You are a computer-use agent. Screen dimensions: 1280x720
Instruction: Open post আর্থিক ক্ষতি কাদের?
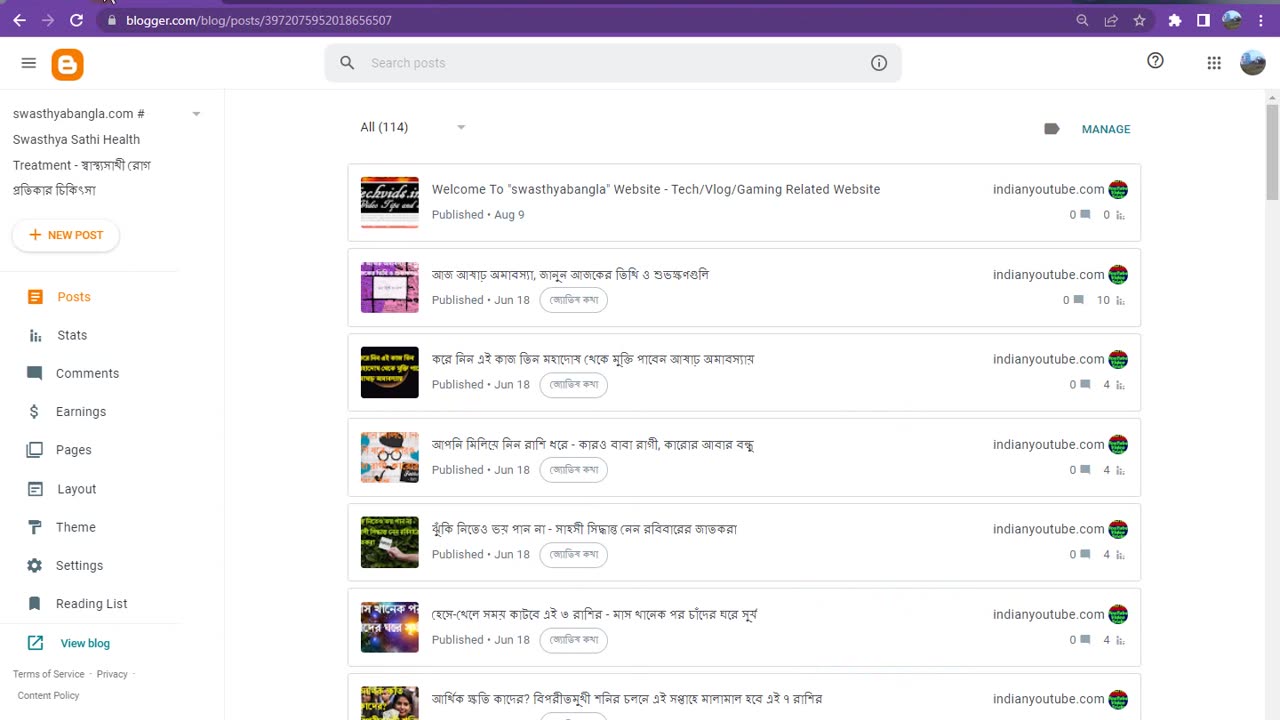pyautogui.click(x=627, y=699)
